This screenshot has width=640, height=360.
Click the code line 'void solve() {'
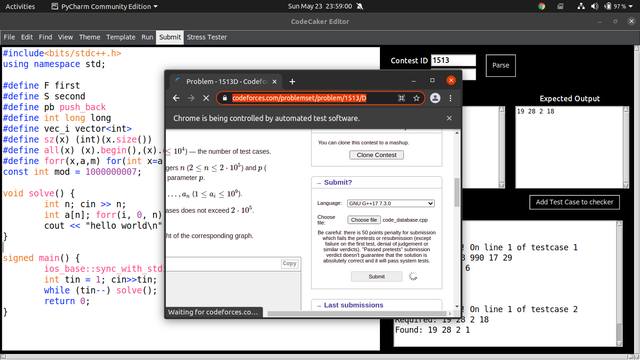pos(39,193)
